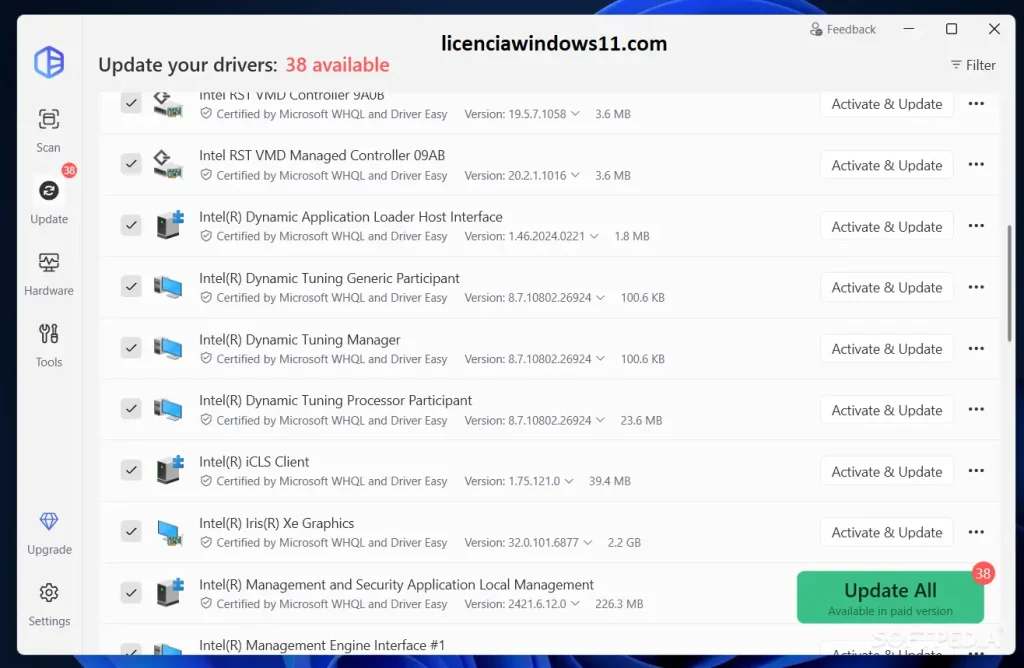1024x668 pixels.
Task: Open more options for Dynamic Tuning Manager
Action: pos(976,349)
